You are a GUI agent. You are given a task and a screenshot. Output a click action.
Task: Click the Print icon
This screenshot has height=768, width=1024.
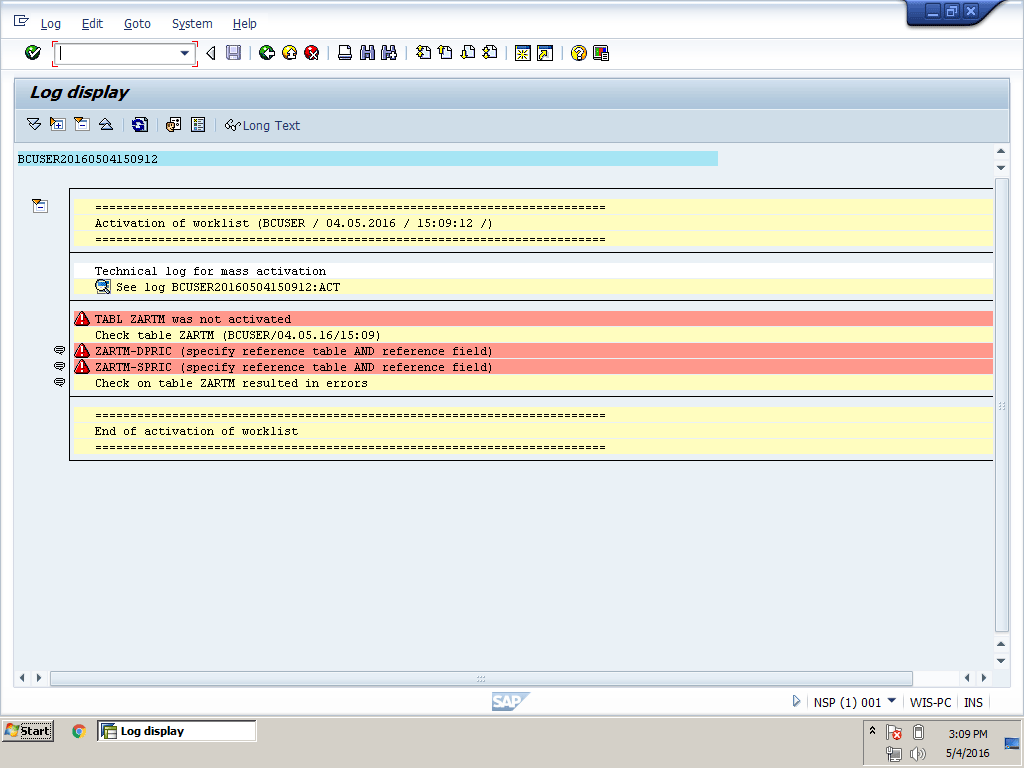(x=345, y=53)
